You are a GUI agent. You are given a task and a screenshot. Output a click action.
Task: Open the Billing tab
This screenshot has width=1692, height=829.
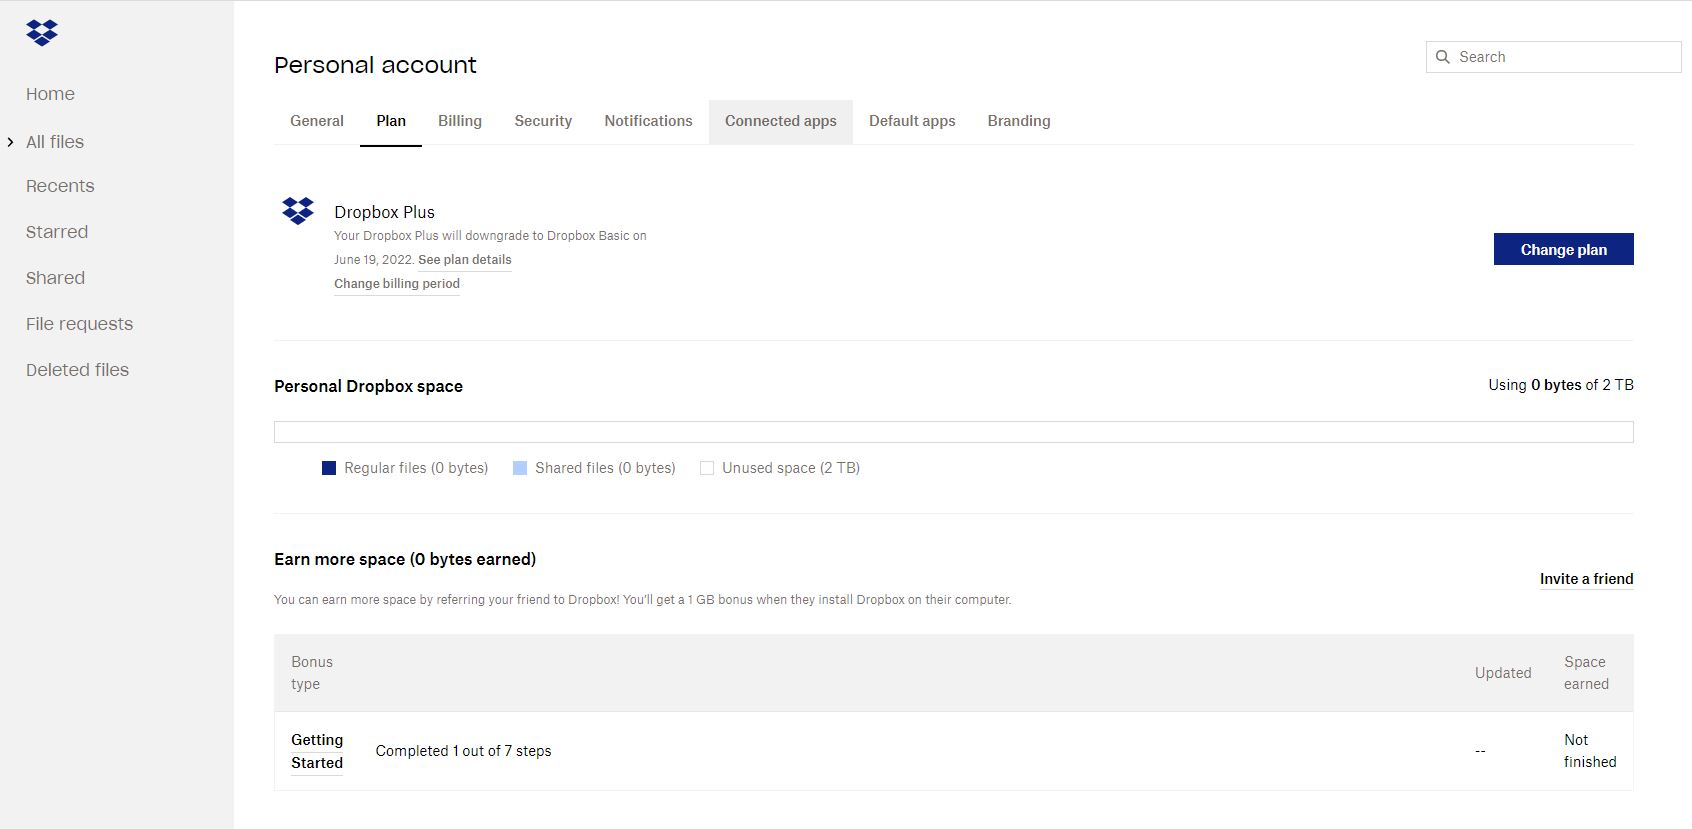click(x=460, y=121)
